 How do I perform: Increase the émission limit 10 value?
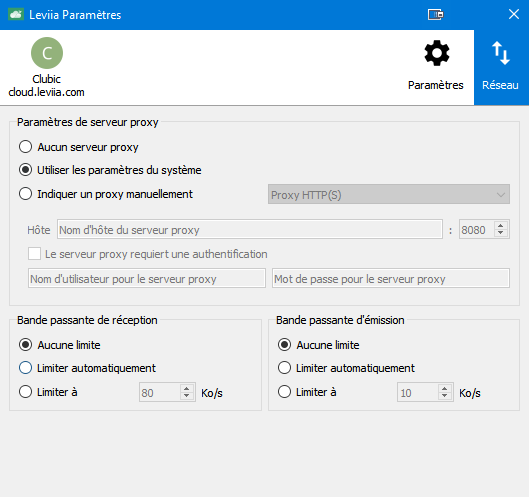click(445, 388)
